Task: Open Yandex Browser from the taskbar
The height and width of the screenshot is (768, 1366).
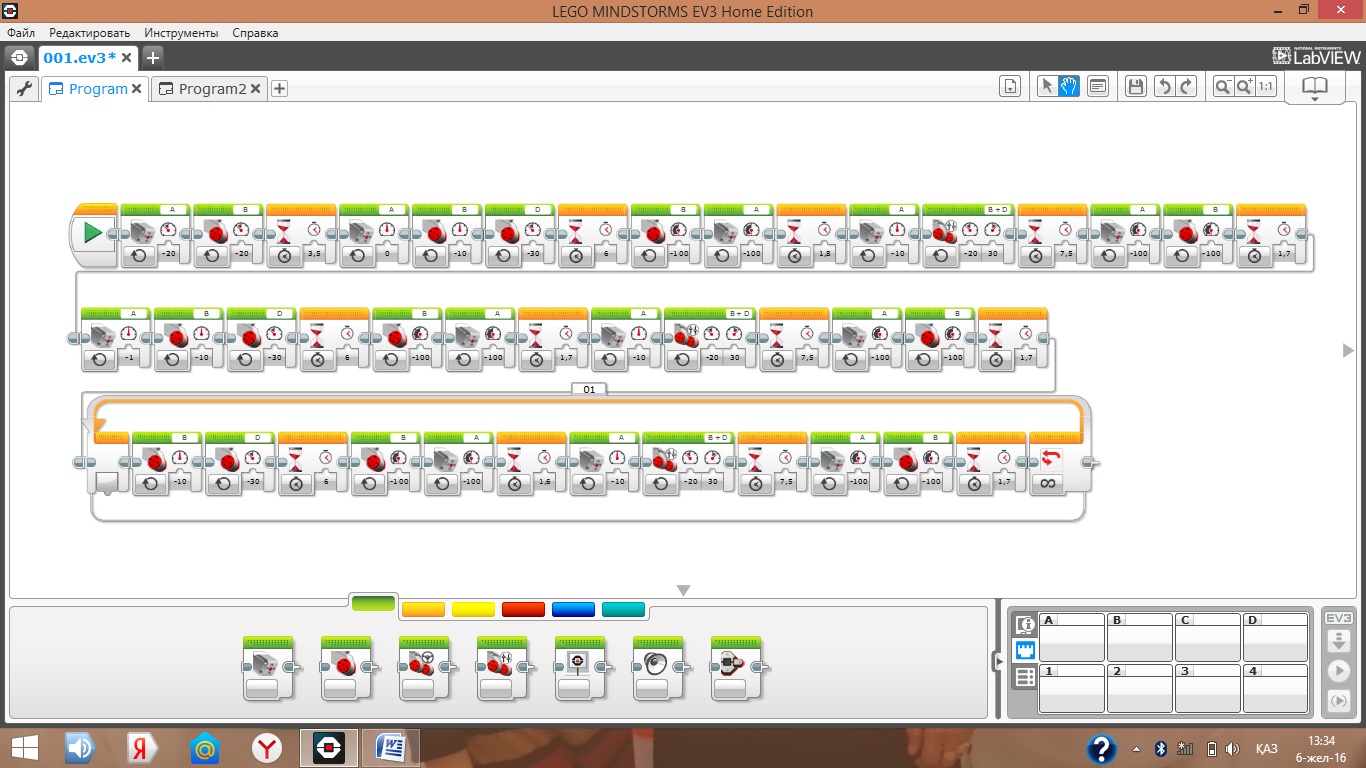Action: (x=266, y=748)
